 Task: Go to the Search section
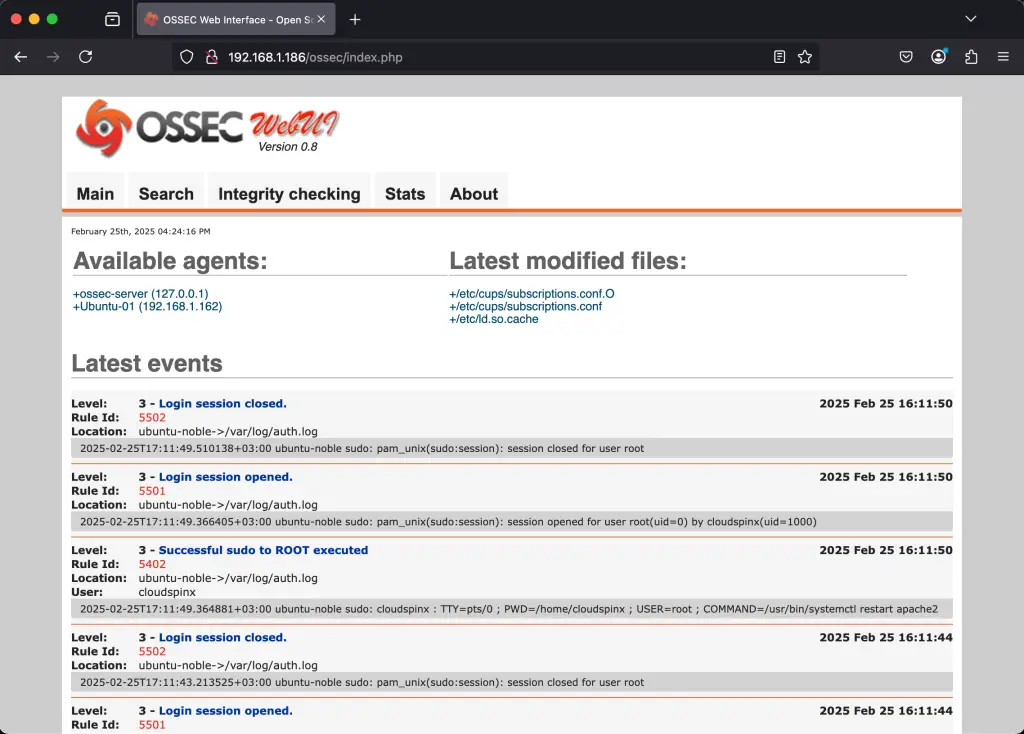pos(165,194)
